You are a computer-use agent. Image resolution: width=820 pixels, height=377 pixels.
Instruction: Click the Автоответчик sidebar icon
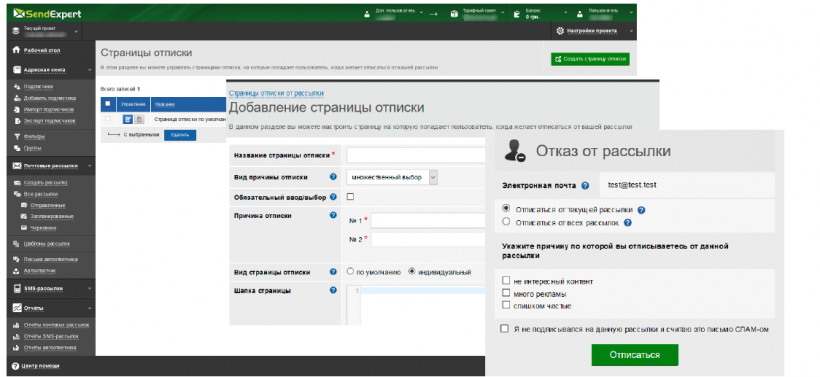pyautogui.click(x=17, y=271)
